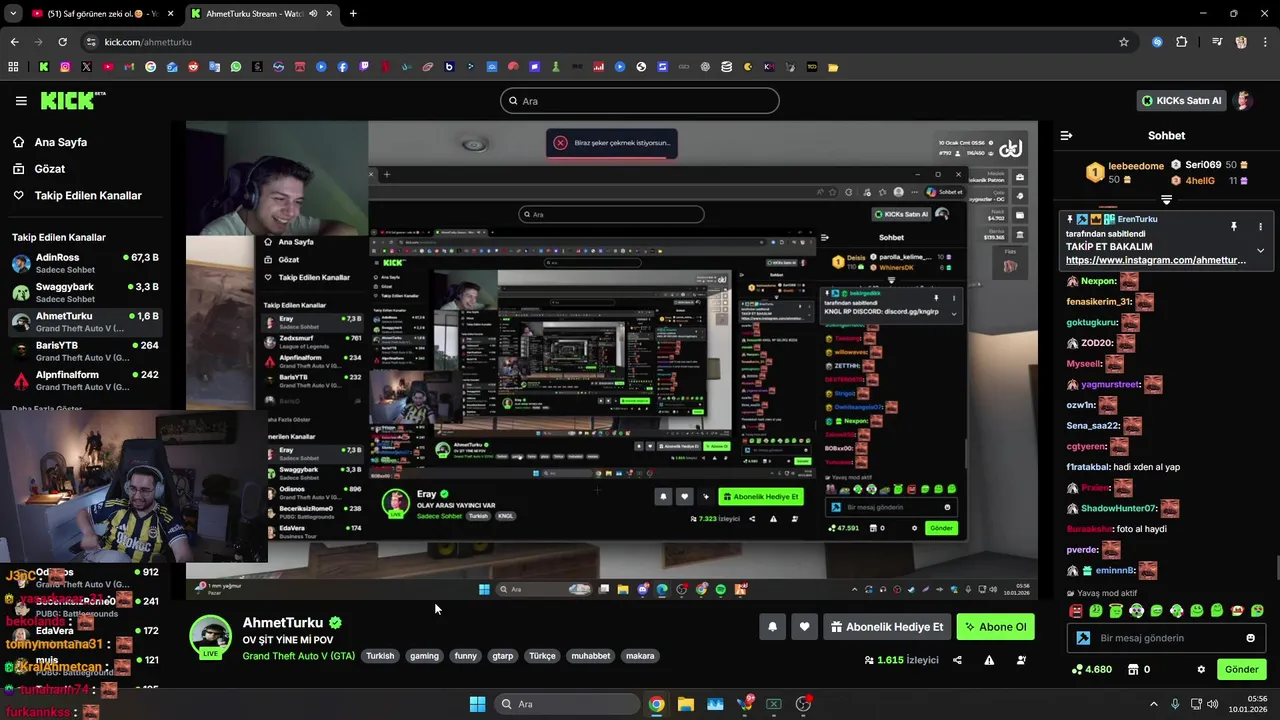Open File Explorer from the taskbar
This screenshot has width=1280, height=720.
[686, 704]
